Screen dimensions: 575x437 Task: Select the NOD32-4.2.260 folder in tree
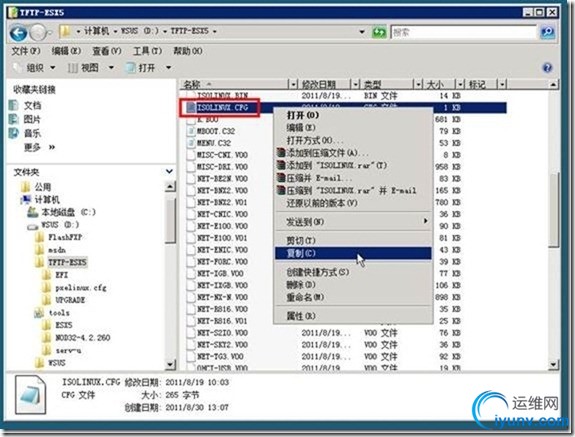tap(83, 338)
